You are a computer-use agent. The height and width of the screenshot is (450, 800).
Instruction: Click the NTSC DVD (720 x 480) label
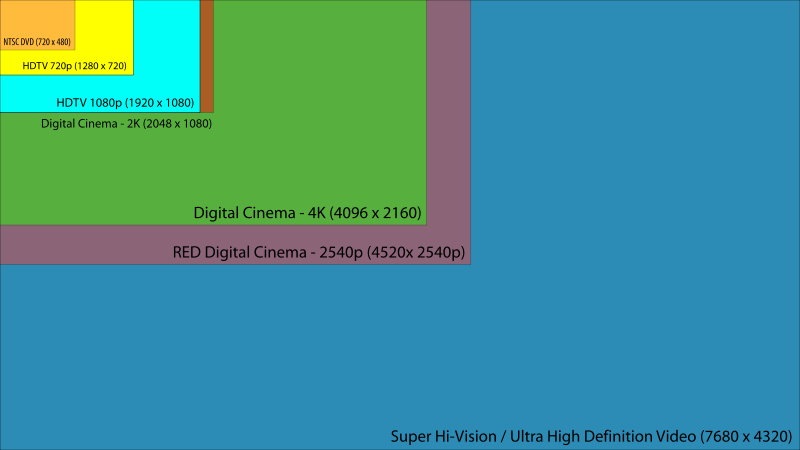pos(37,42)
